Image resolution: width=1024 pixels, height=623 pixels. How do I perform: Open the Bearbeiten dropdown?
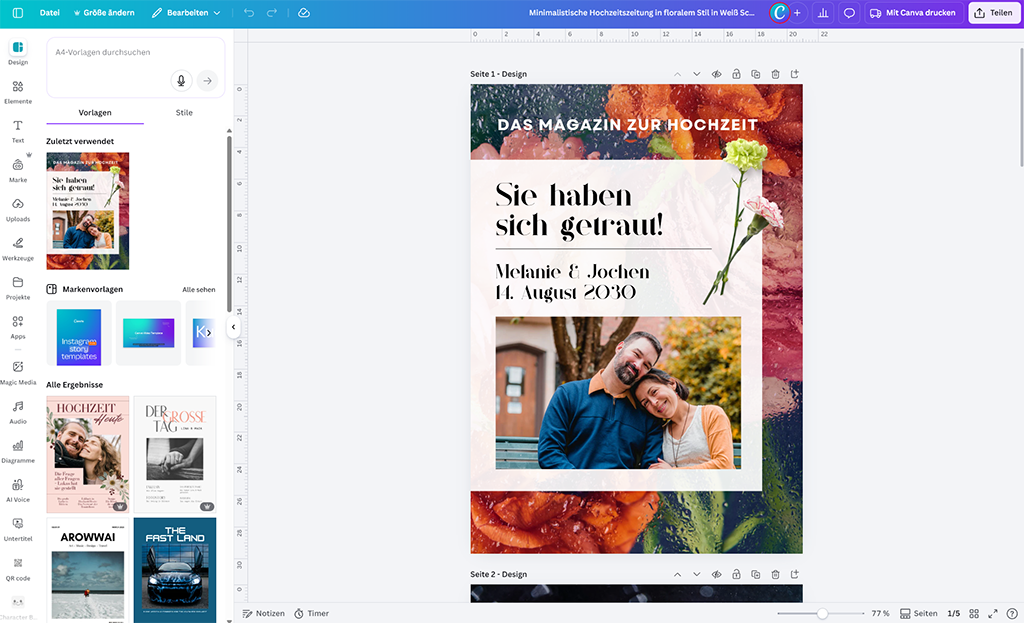186,12
